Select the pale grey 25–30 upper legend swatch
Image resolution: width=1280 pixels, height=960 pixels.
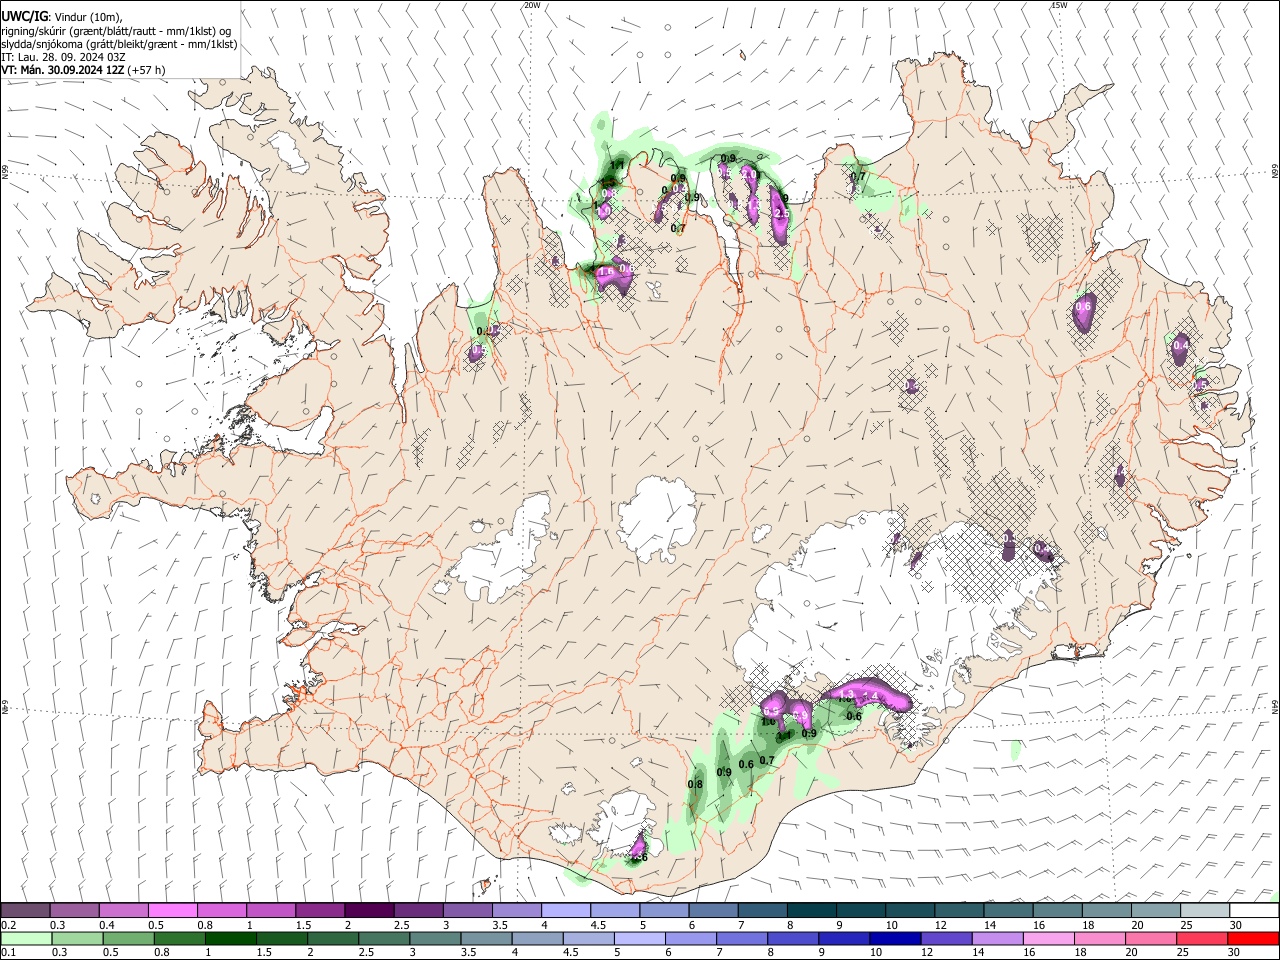click(1205, 911)
